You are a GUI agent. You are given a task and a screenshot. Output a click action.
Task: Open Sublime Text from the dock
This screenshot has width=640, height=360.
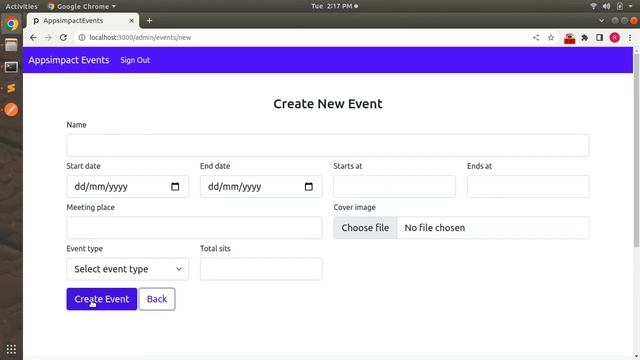point(11,88)
